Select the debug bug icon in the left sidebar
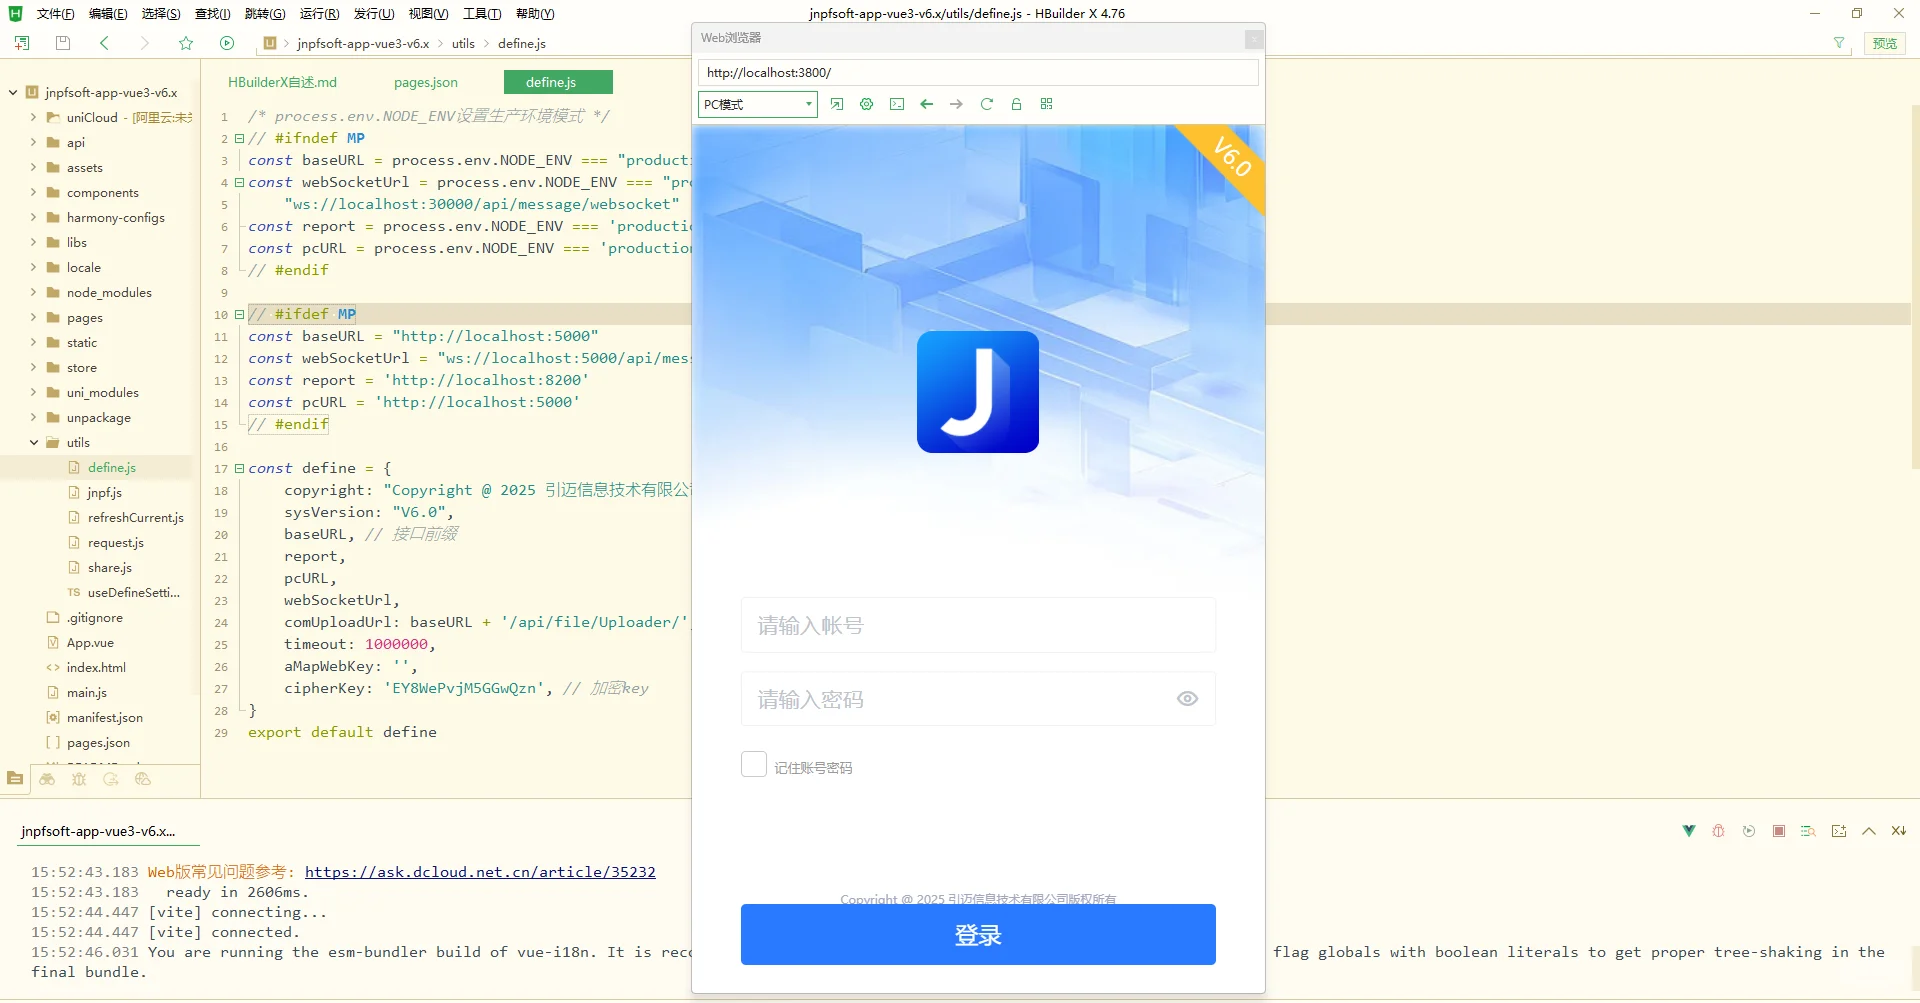Viewport: 1920px width, 1003px height. coord(79,780)
